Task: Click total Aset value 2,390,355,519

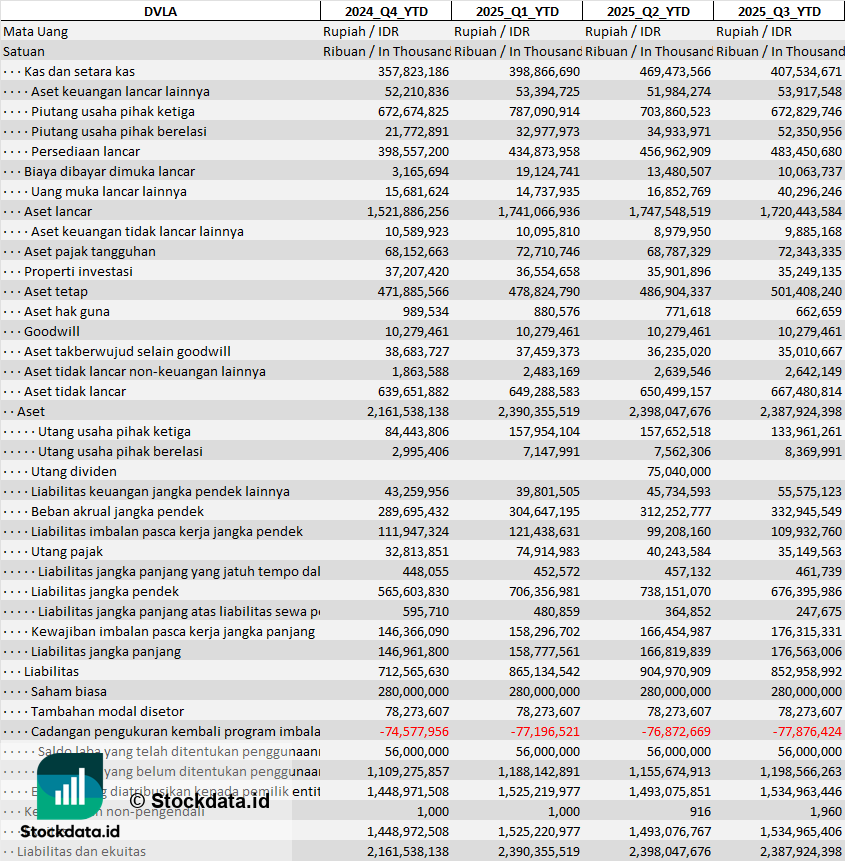Action: (539, 412)
